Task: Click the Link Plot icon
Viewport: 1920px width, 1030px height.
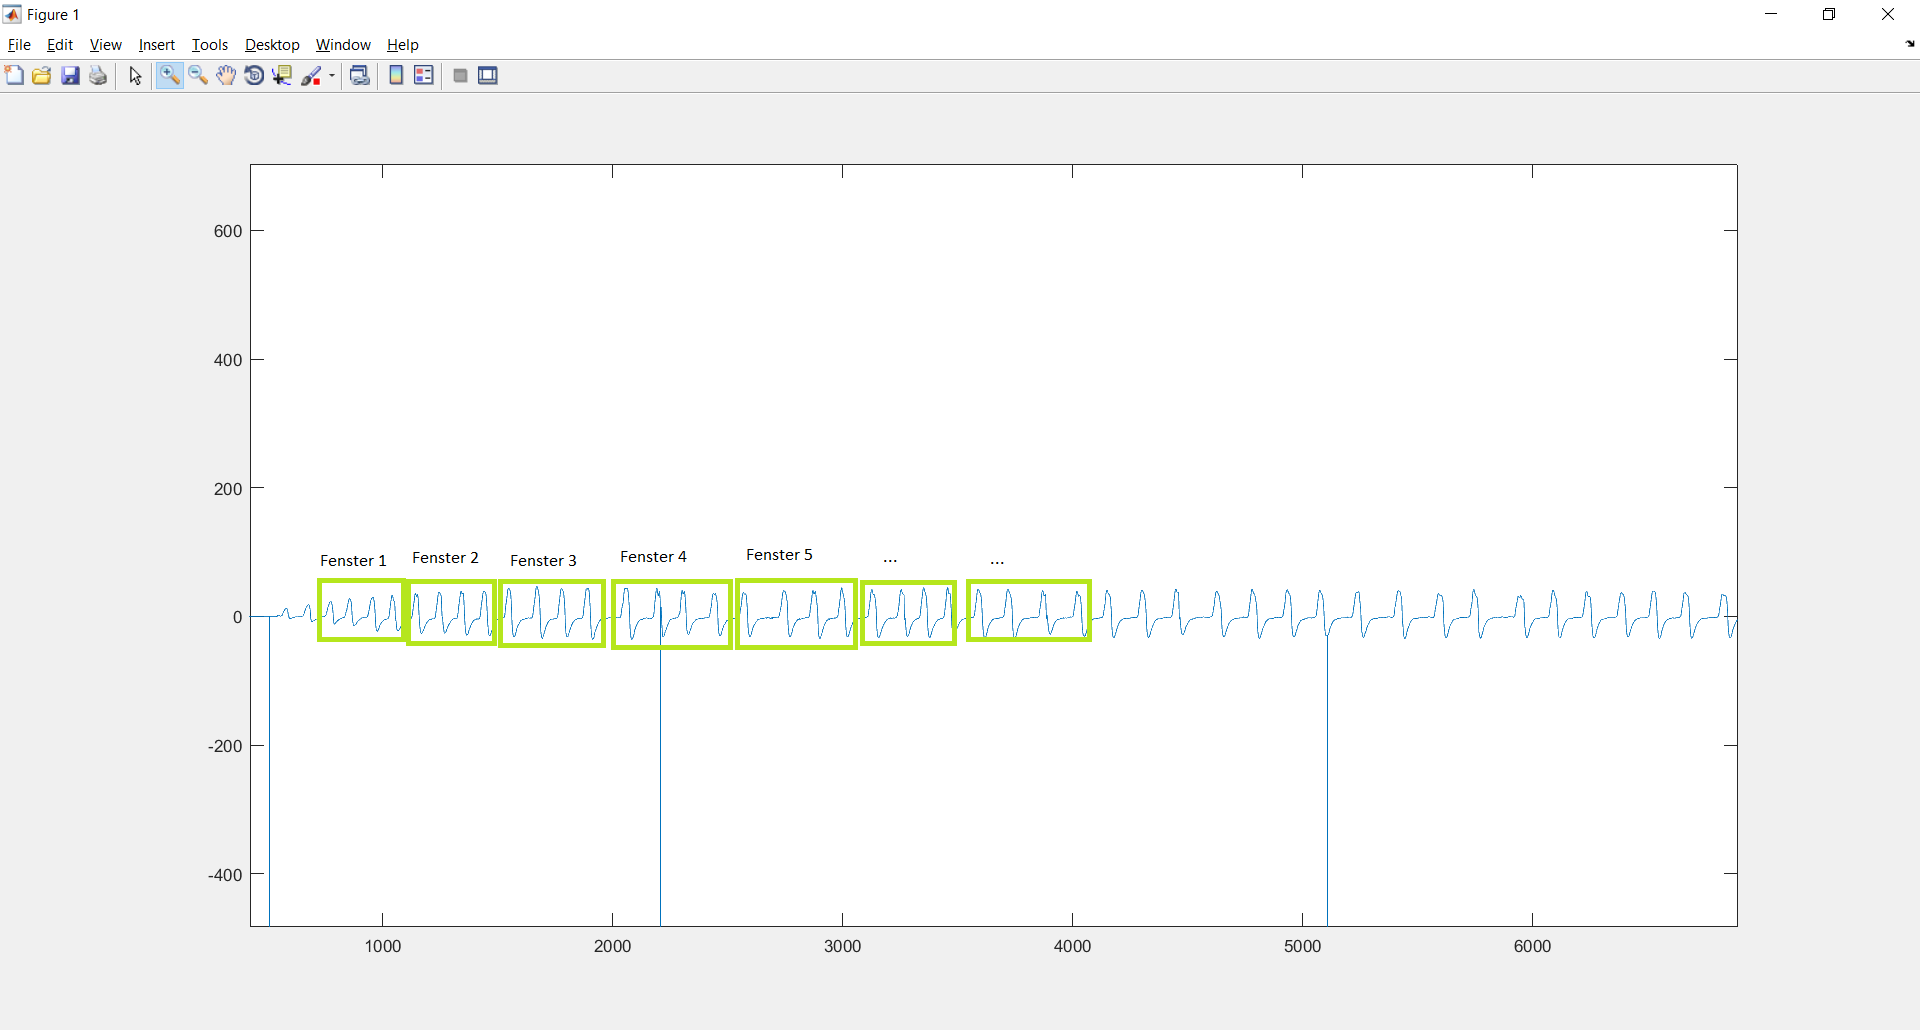Action: [360, 76]
